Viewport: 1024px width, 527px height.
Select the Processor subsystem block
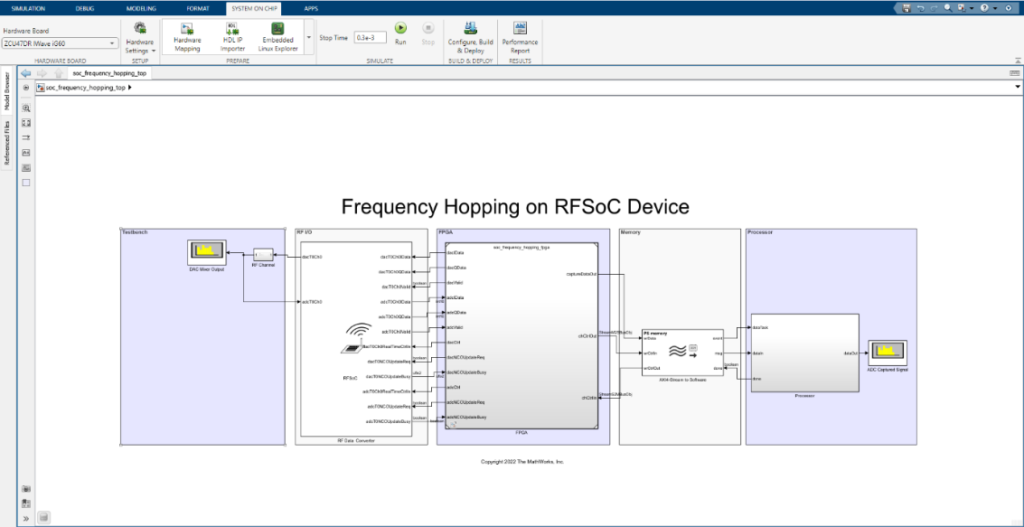pyautogui.click(x=805, y=353)
